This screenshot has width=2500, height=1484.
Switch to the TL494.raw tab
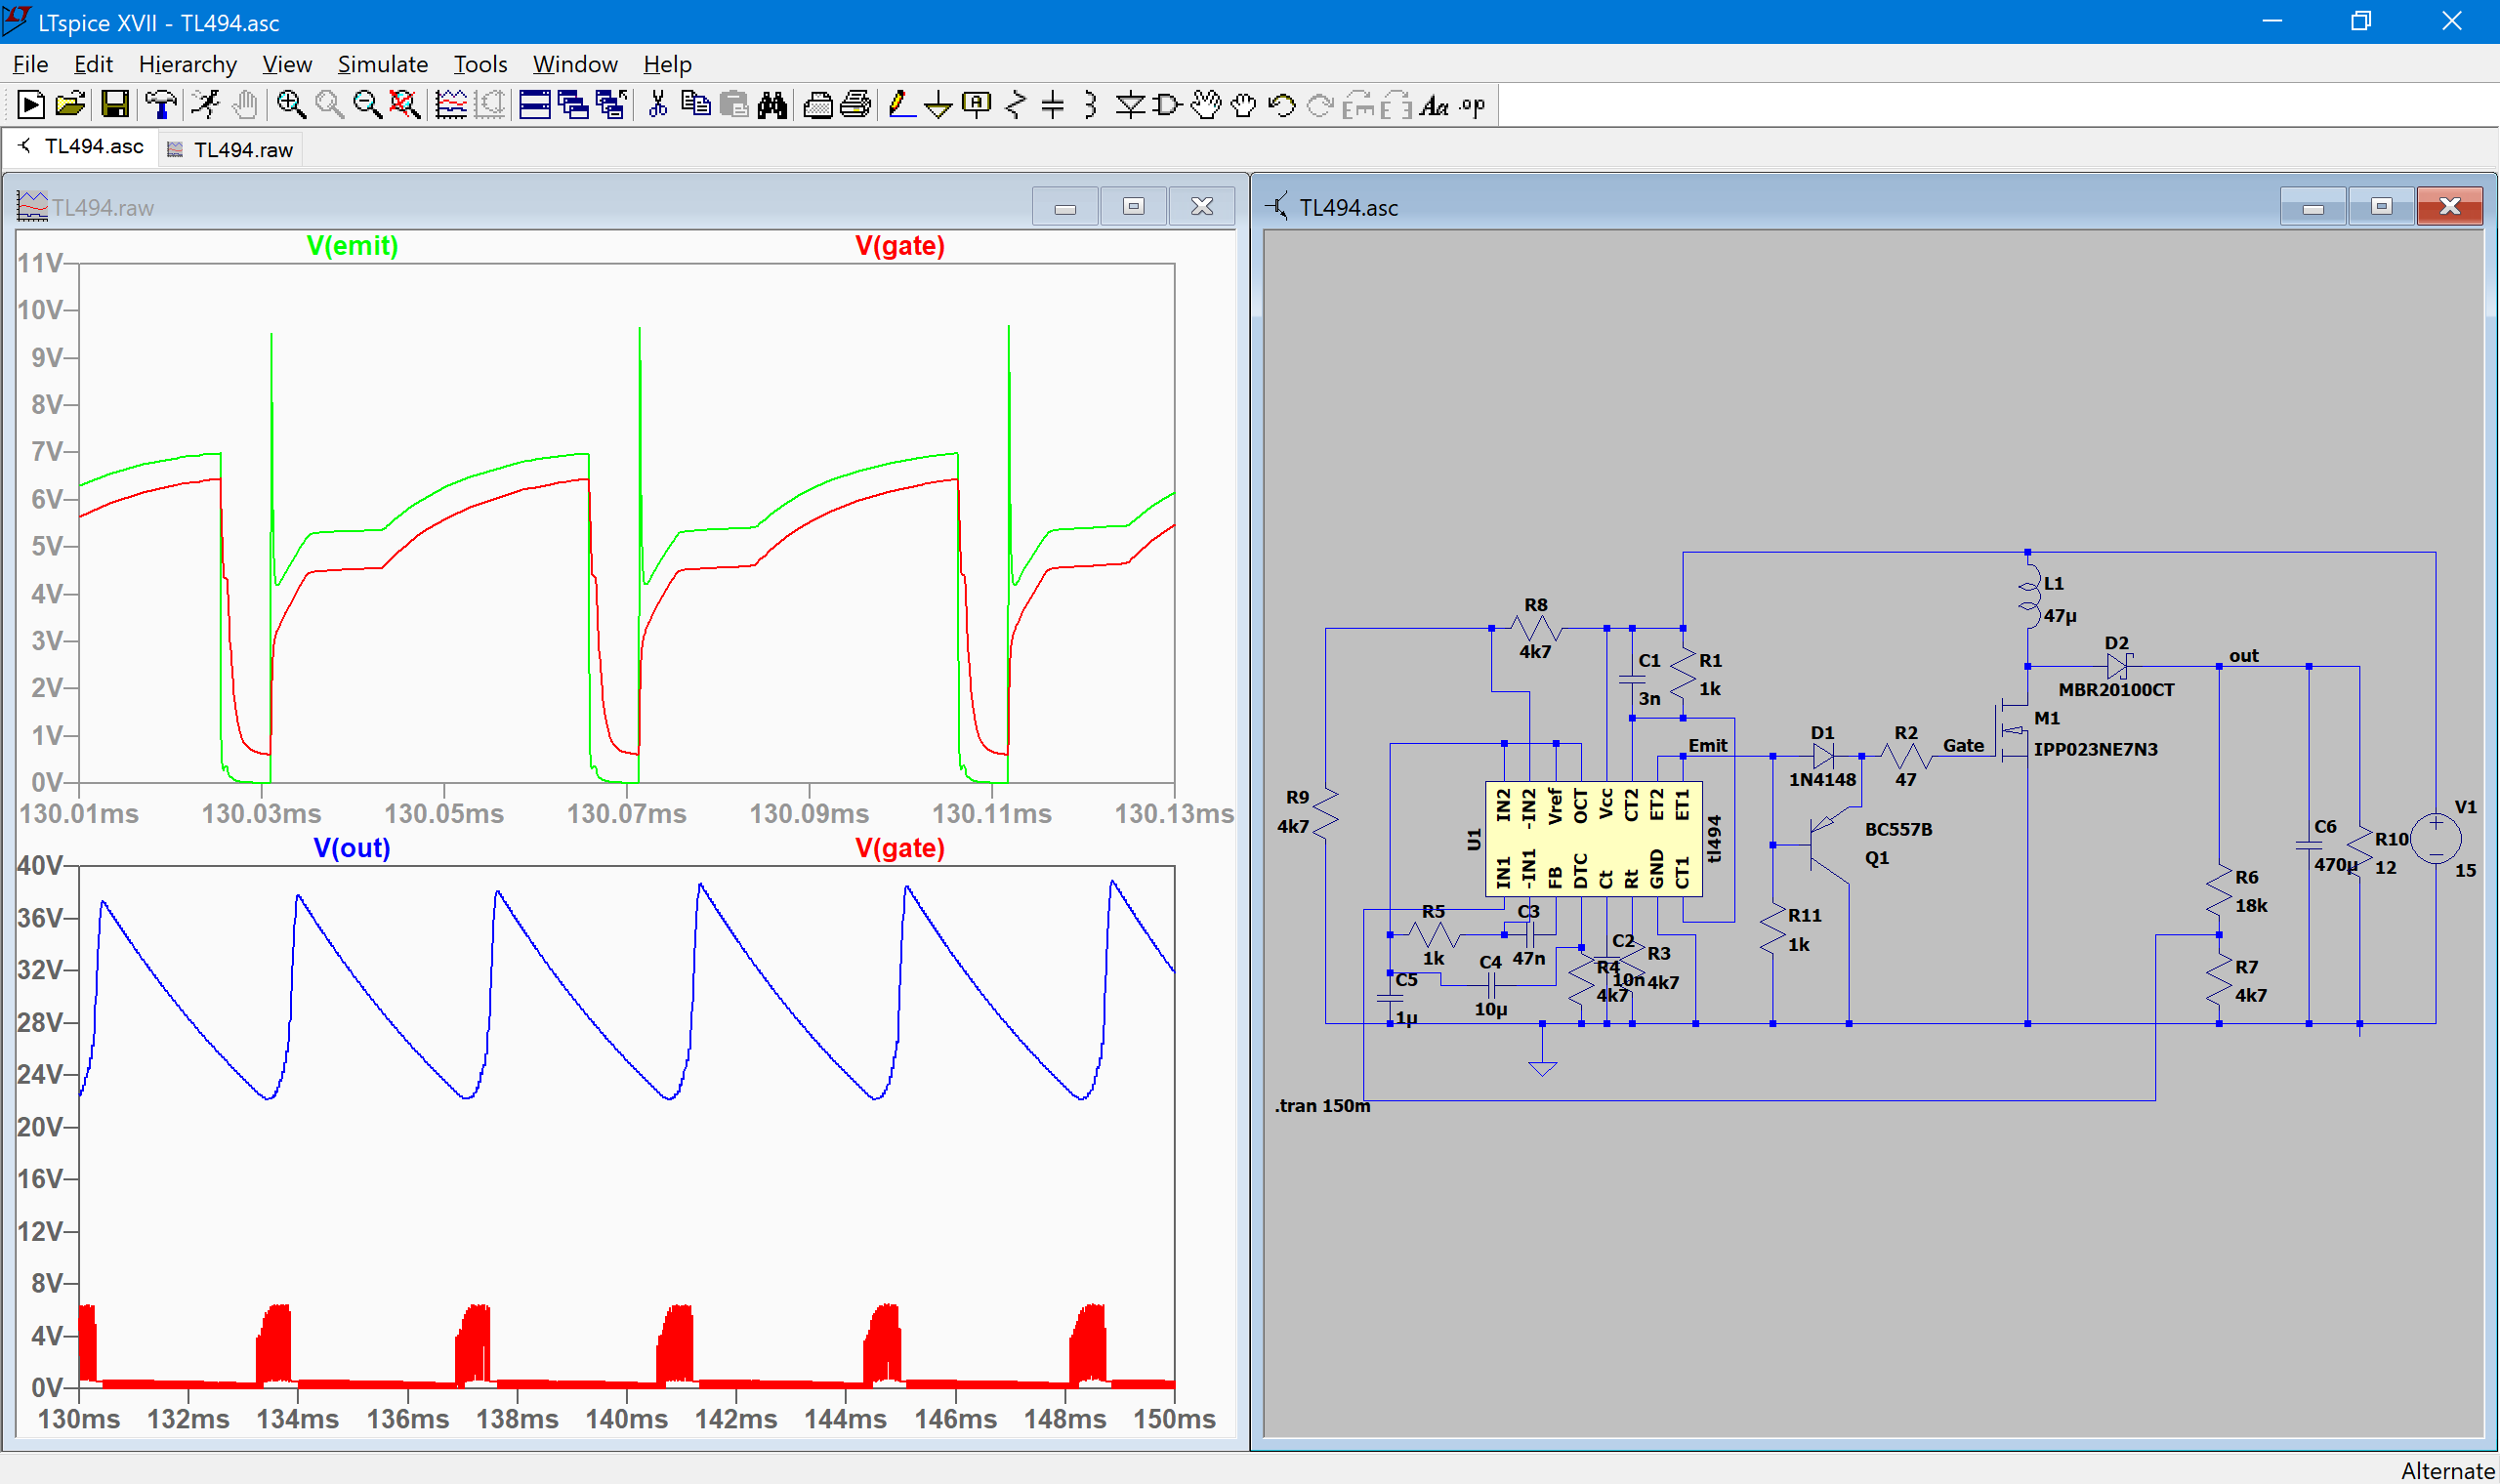[x=231, y=150]
